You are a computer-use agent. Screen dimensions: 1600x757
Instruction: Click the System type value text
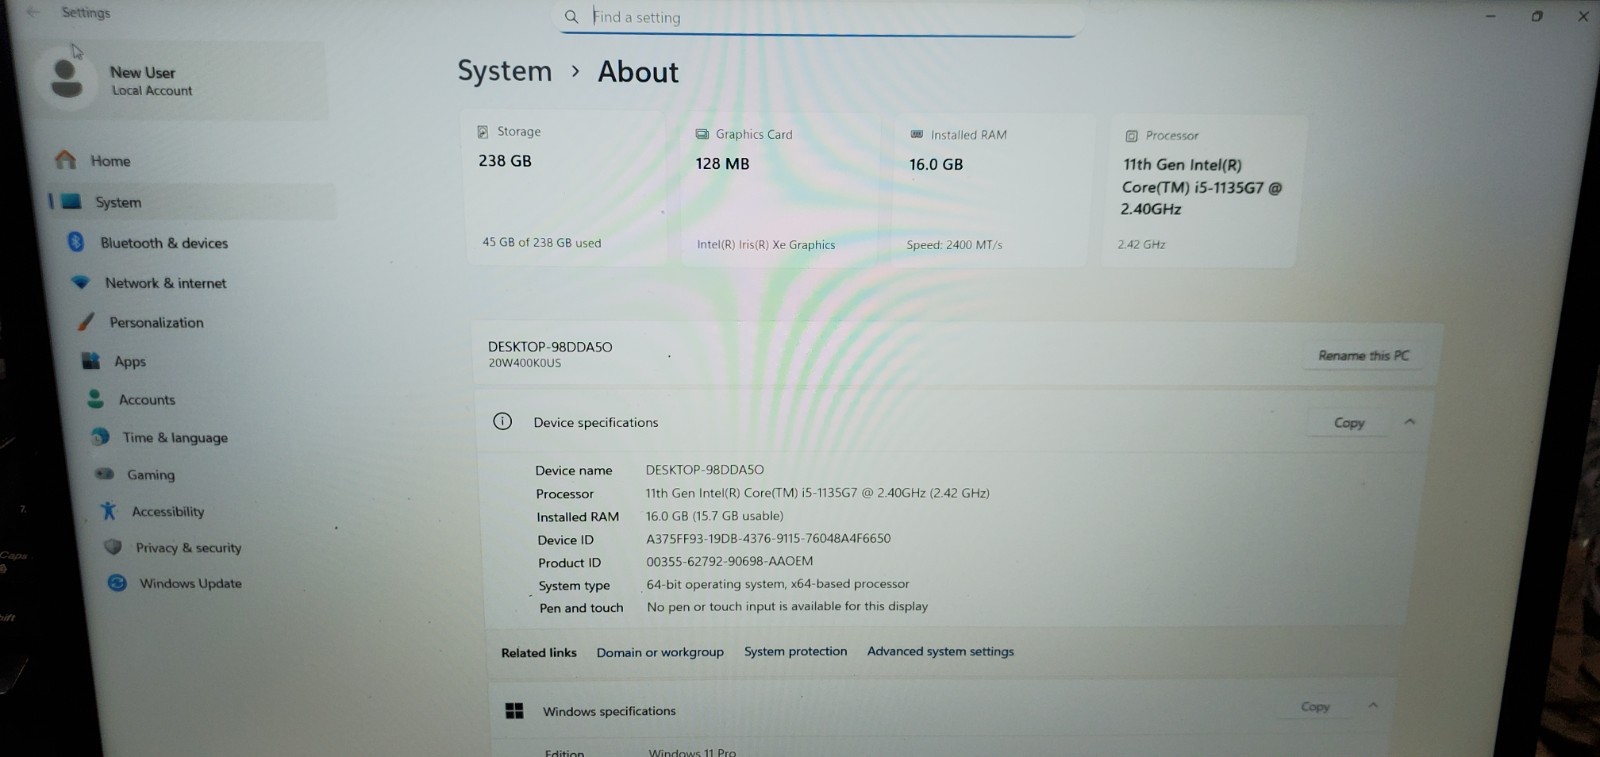click(777, 584)
